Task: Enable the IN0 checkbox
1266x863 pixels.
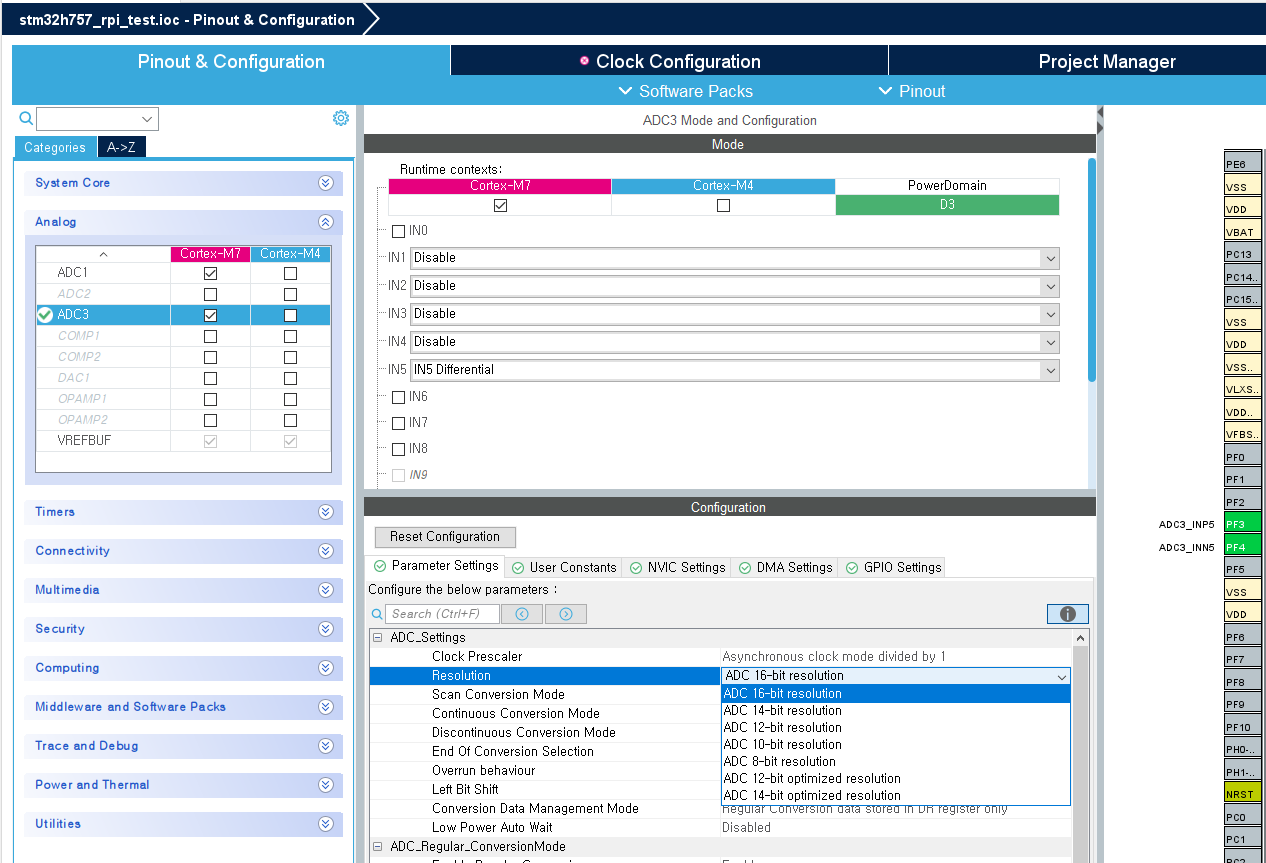Action: [x=398, y=231]
